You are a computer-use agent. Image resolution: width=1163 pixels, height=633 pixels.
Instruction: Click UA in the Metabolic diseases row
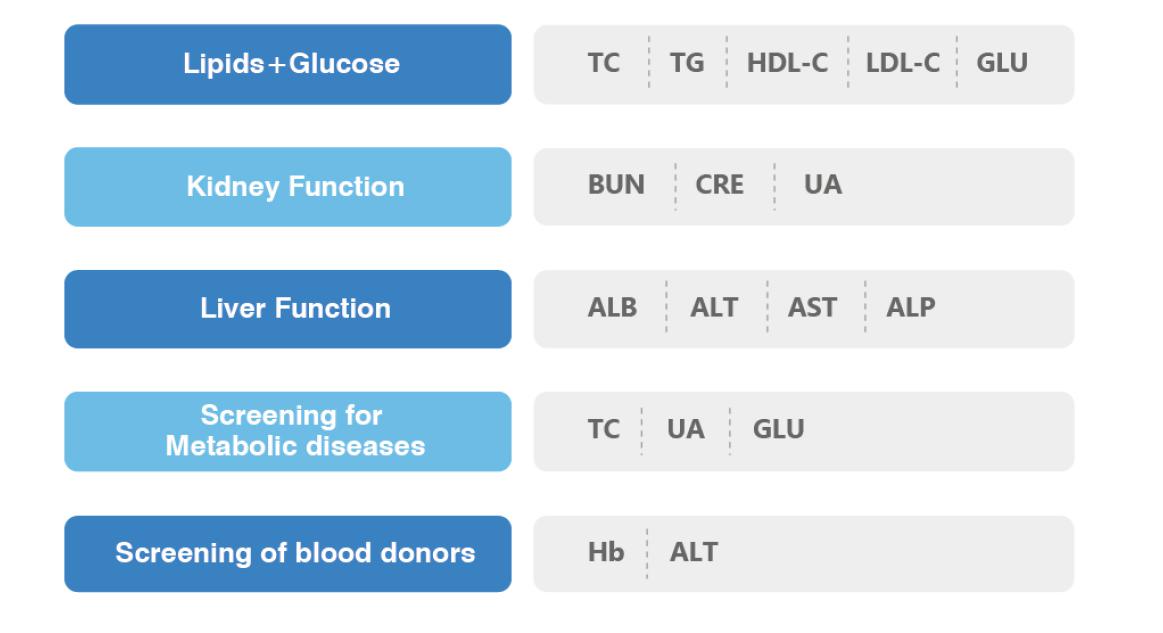tap(685, 430)
